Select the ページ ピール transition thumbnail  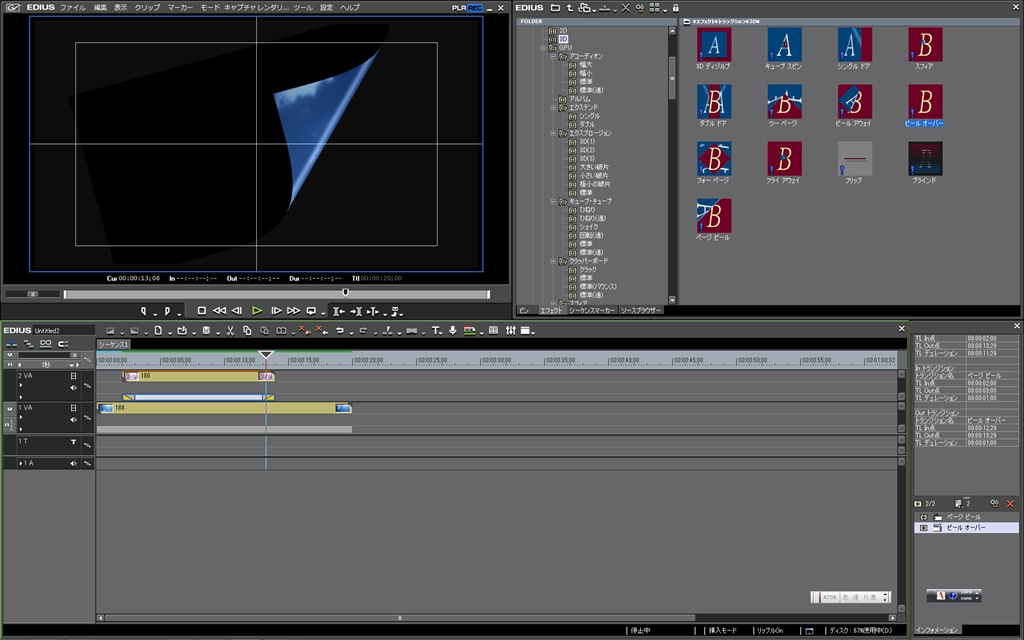click(x=714, y=216)
